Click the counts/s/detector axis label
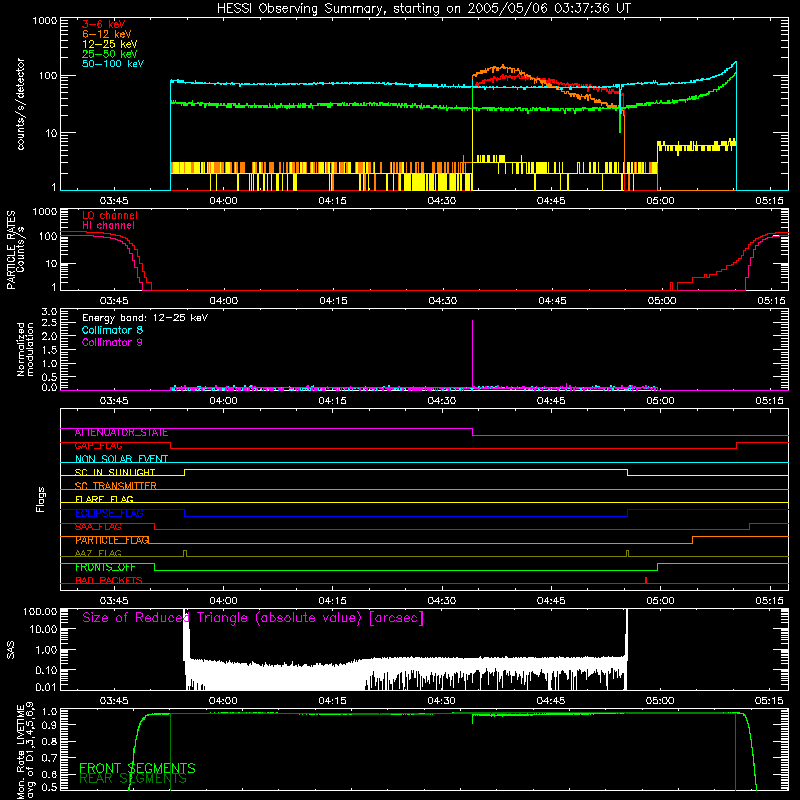 click(x=20, y=104)
